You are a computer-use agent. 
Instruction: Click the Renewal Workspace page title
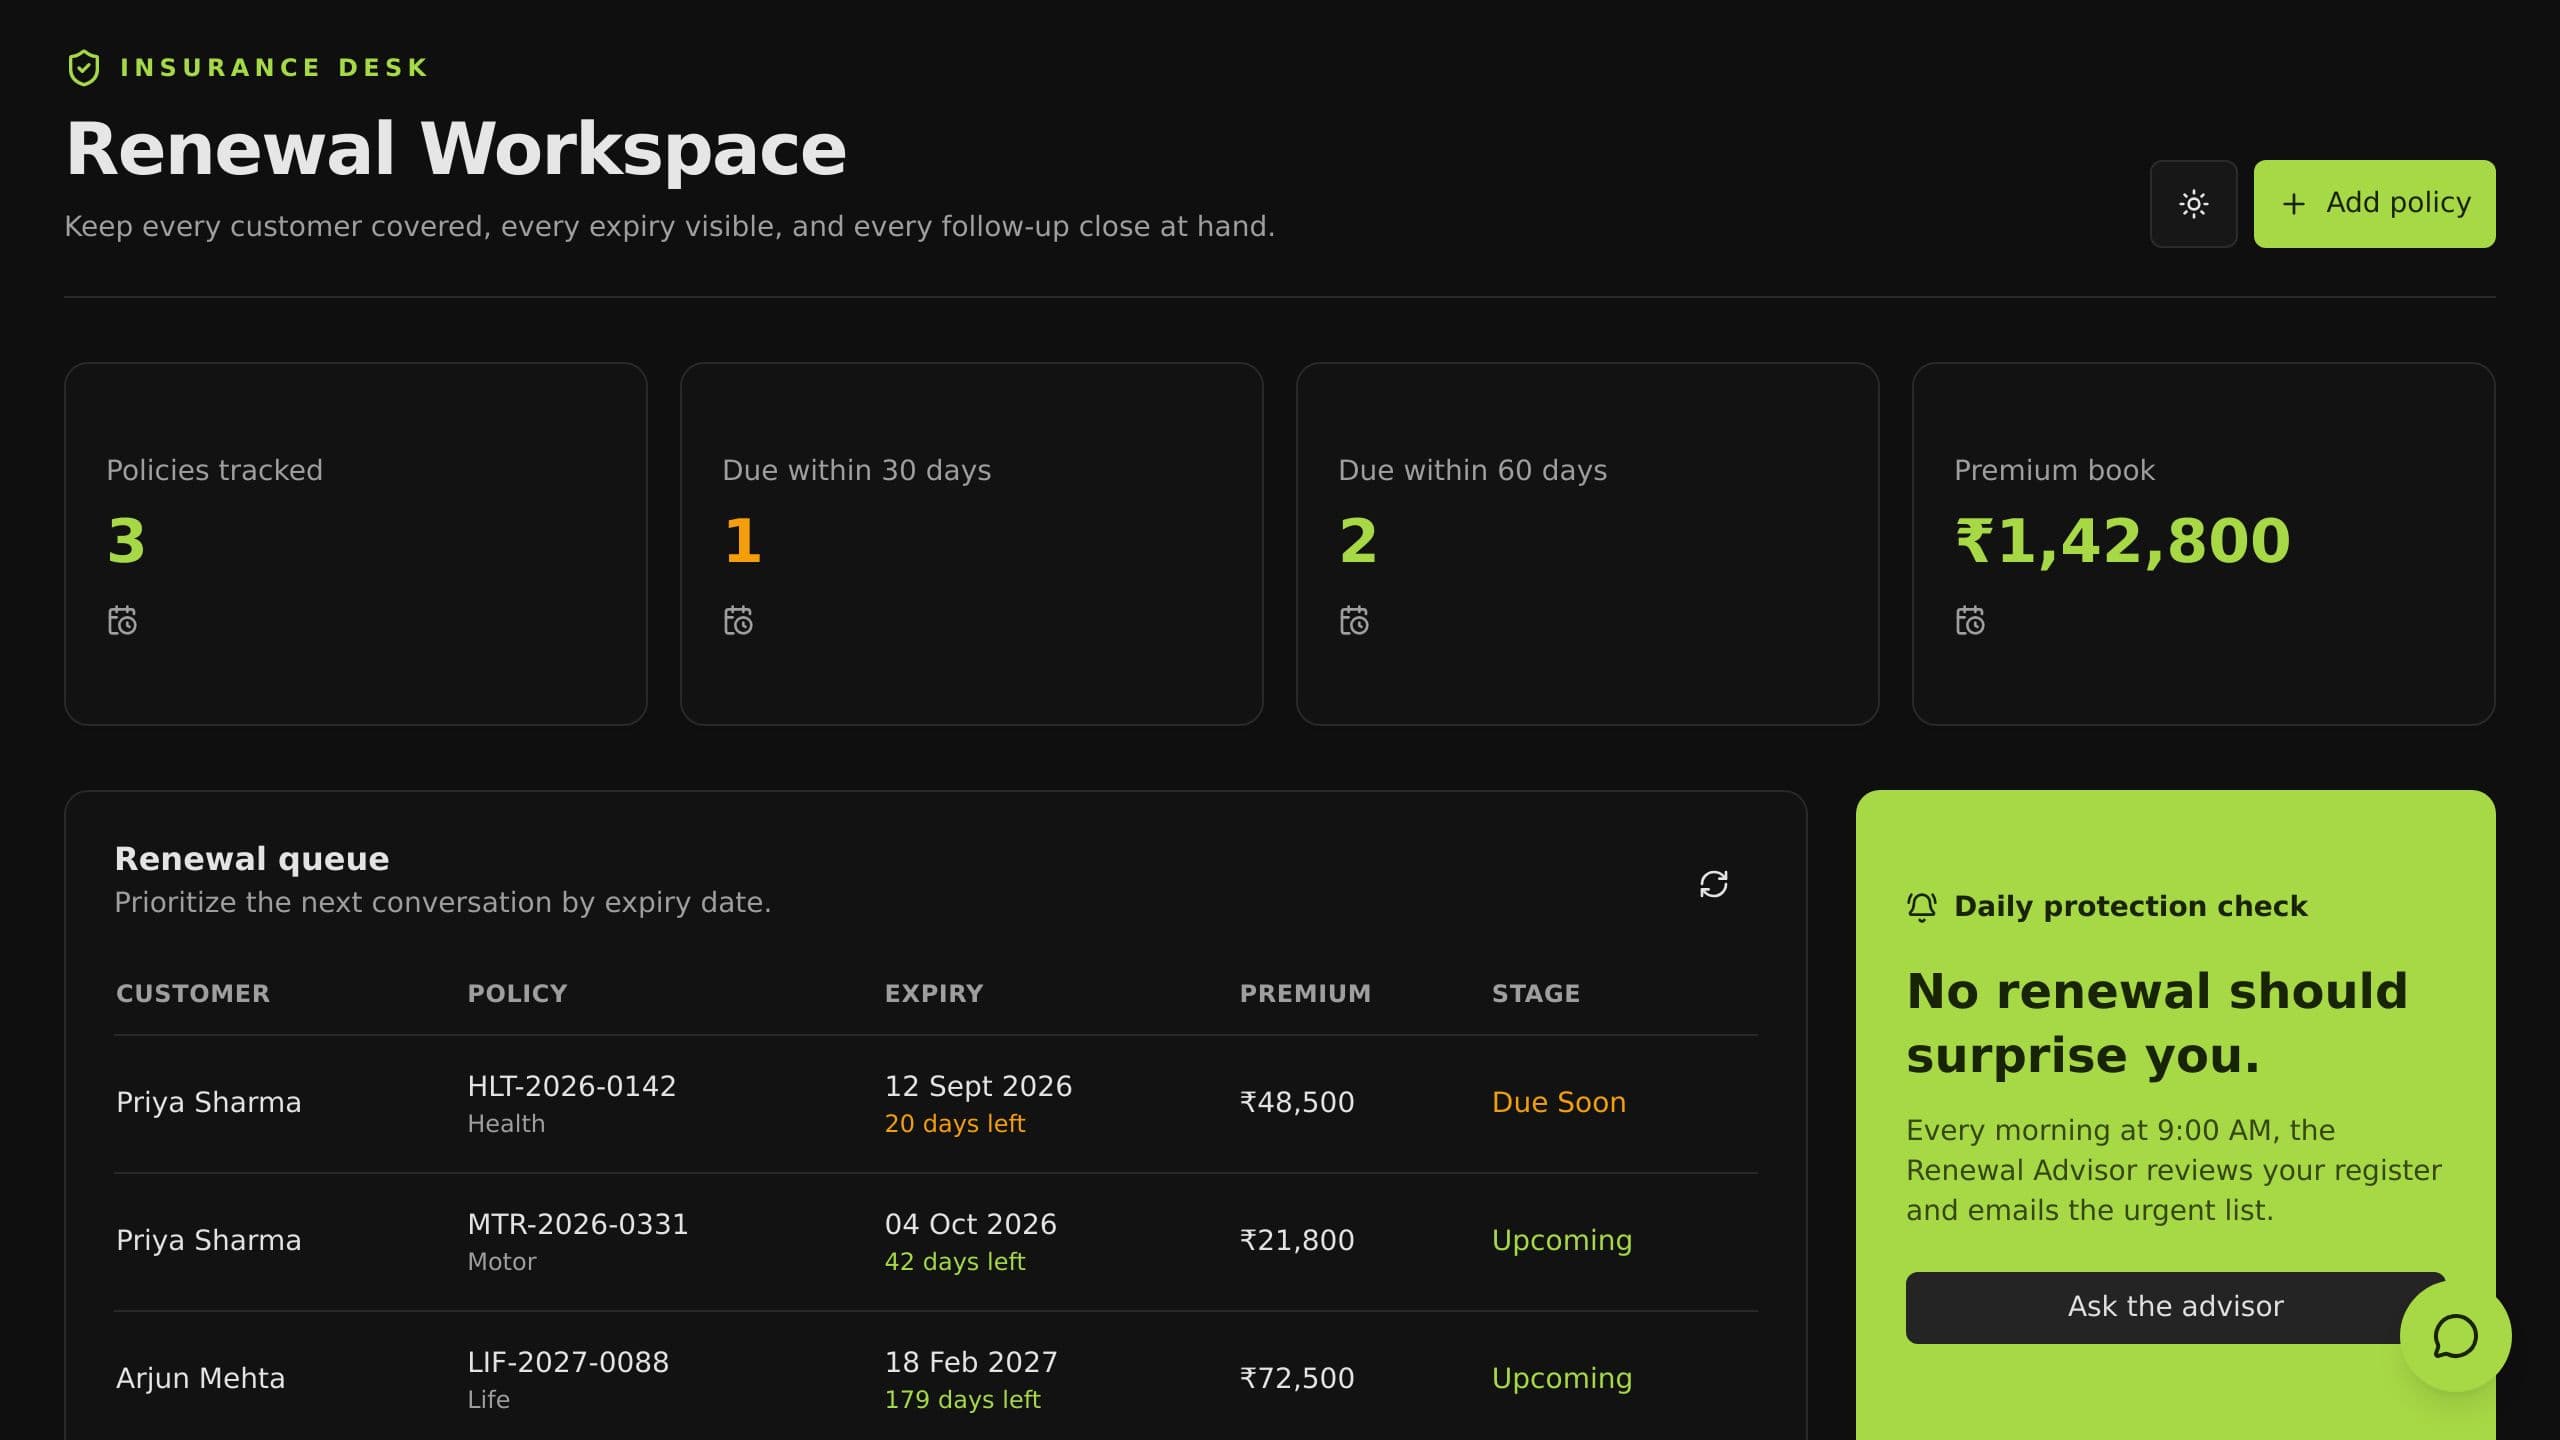coord(456,150)
